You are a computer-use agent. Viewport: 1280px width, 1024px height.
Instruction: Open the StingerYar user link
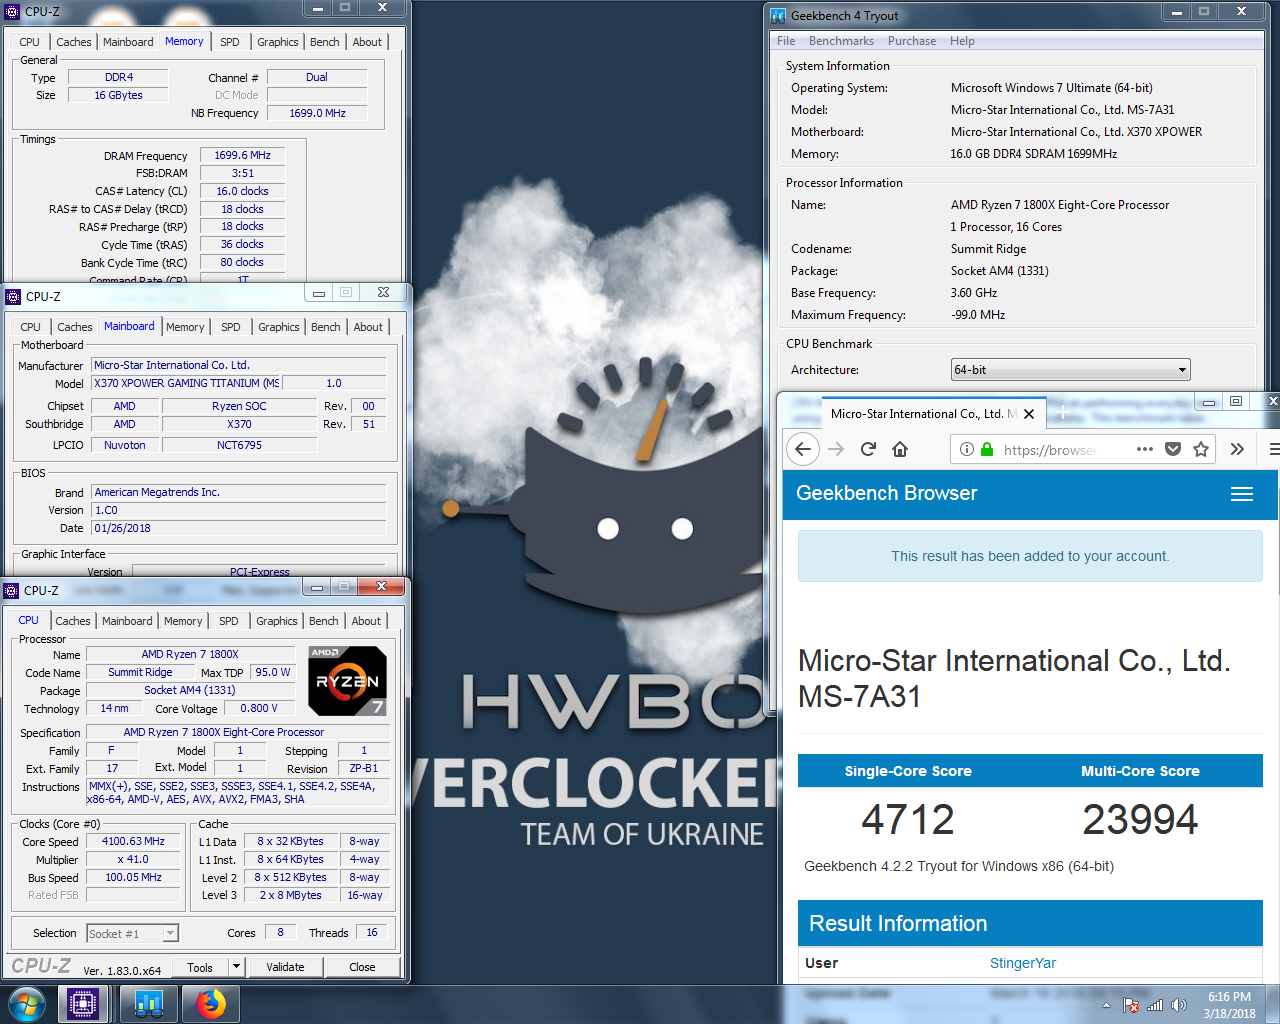(x=1023, y=963)
